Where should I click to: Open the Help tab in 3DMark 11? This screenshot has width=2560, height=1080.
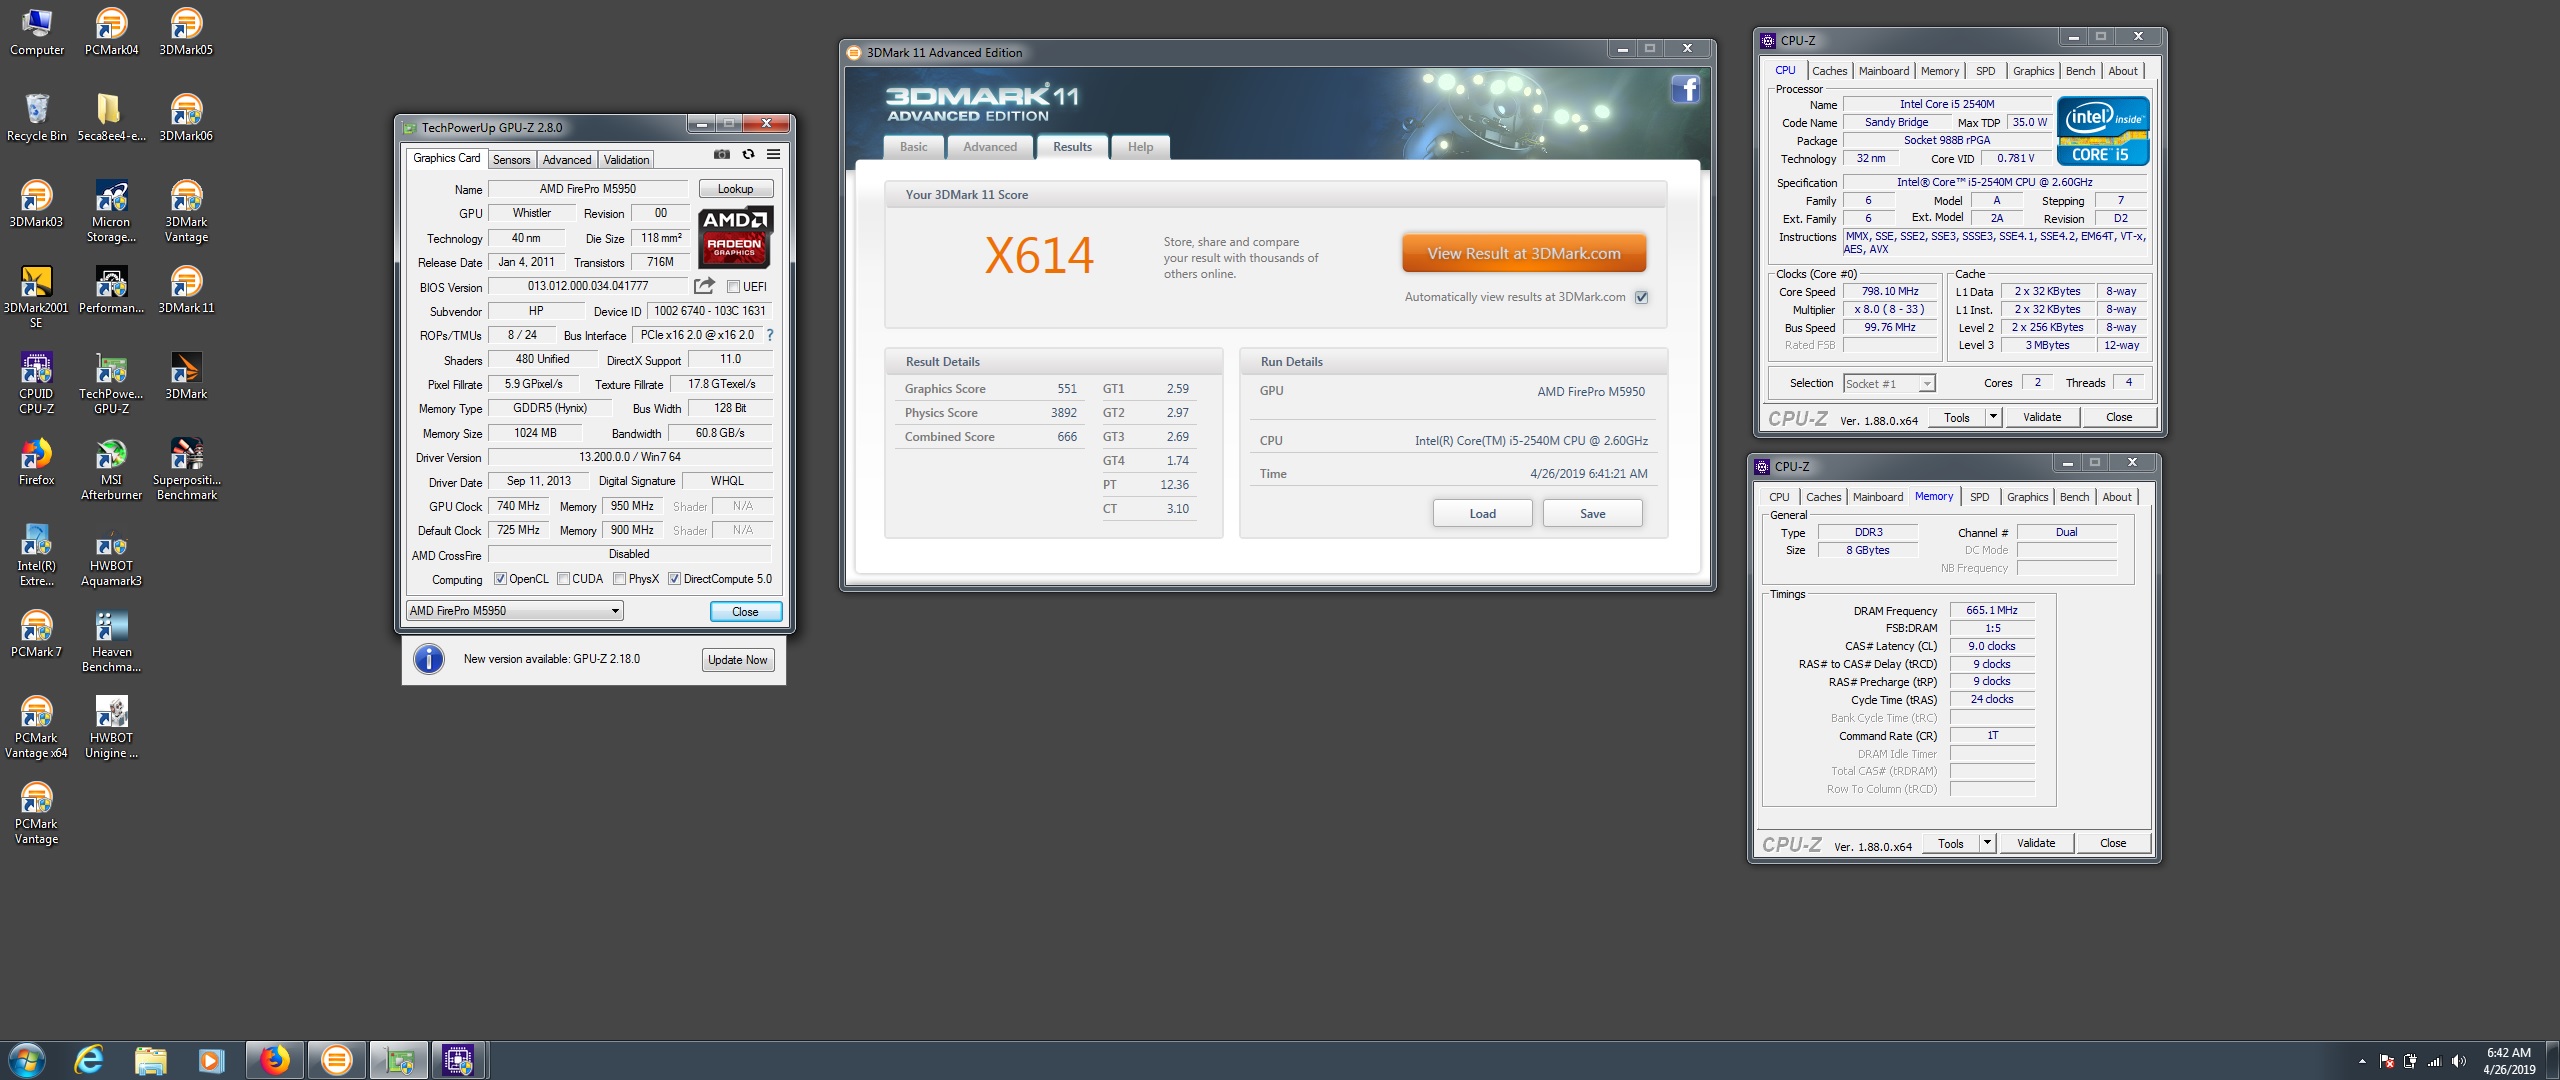point(1140,147)
